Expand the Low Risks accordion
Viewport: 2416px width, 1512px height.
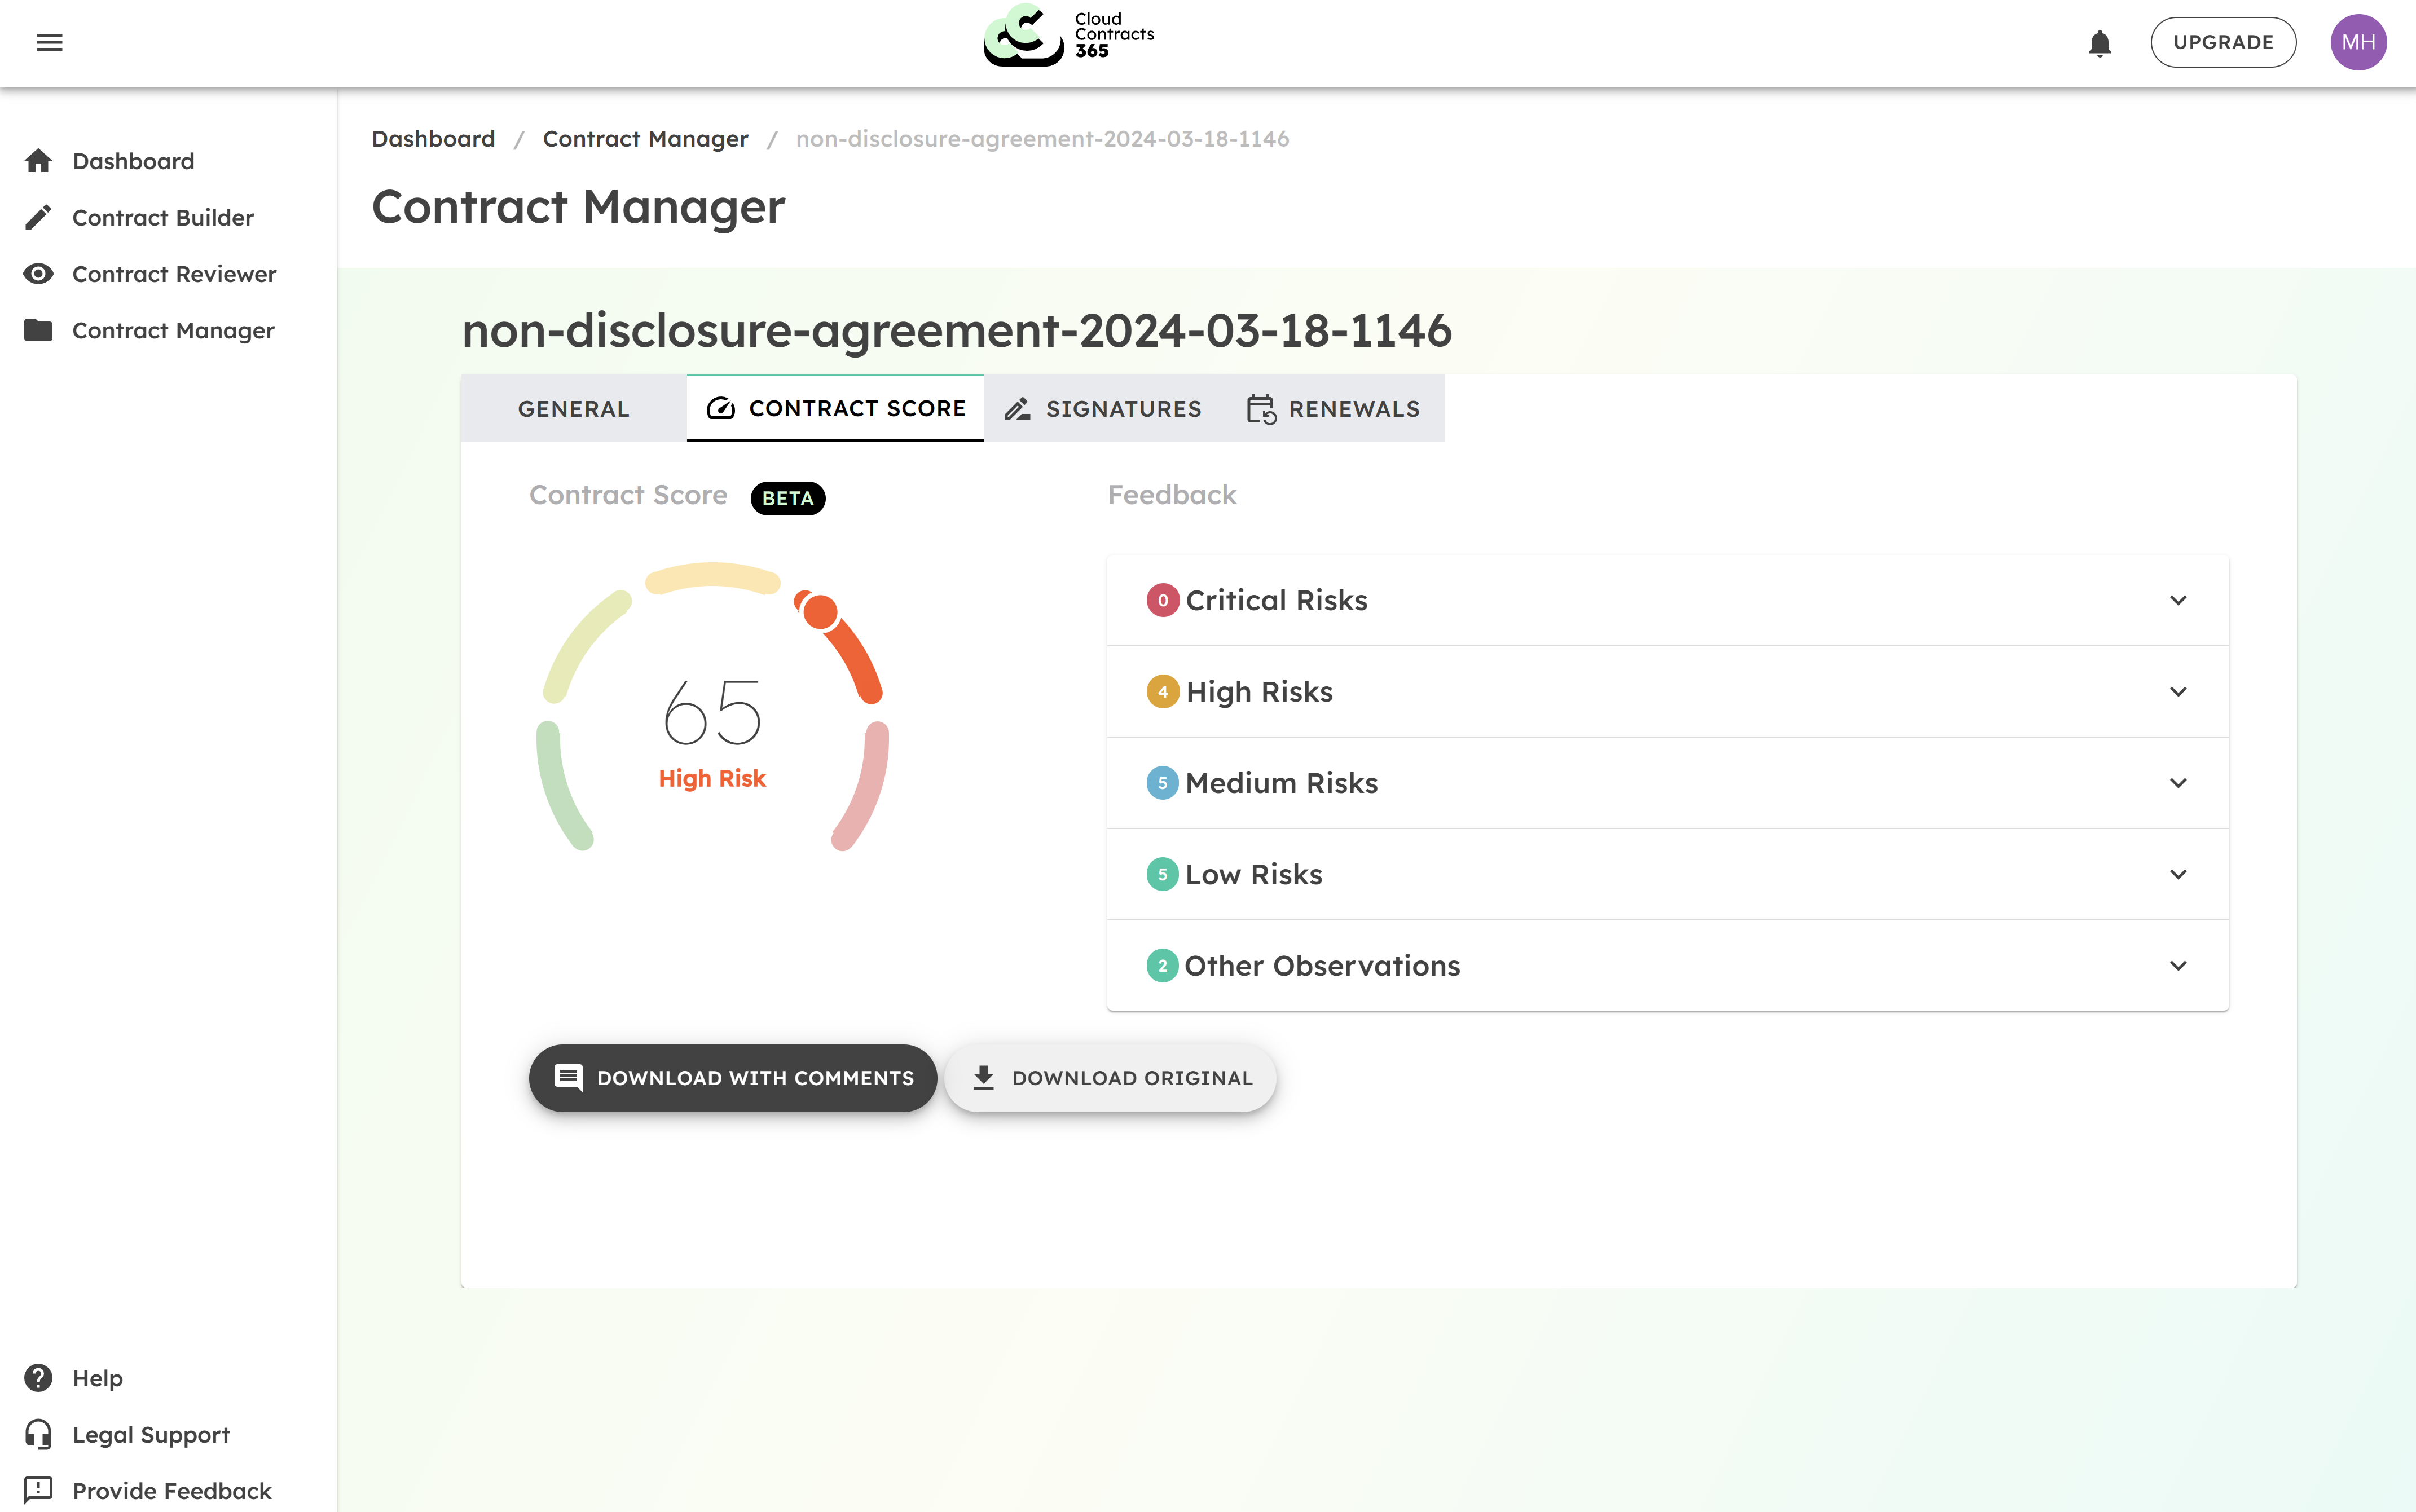[1667, 874]
